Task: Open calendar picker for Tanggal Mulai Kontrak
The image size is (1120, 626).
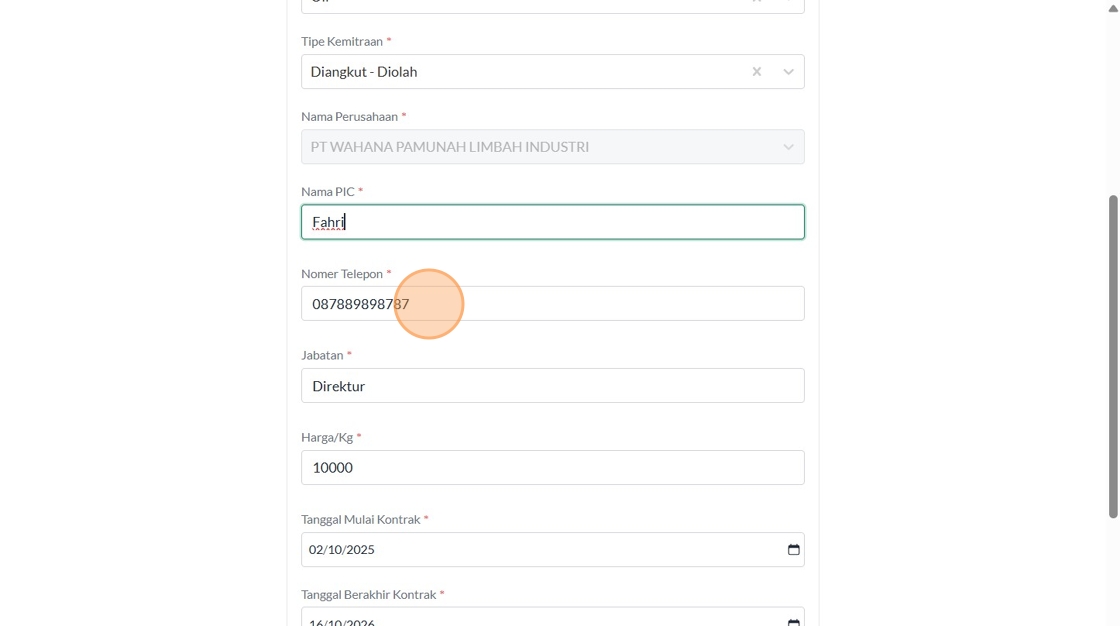Action: (794, 550)
